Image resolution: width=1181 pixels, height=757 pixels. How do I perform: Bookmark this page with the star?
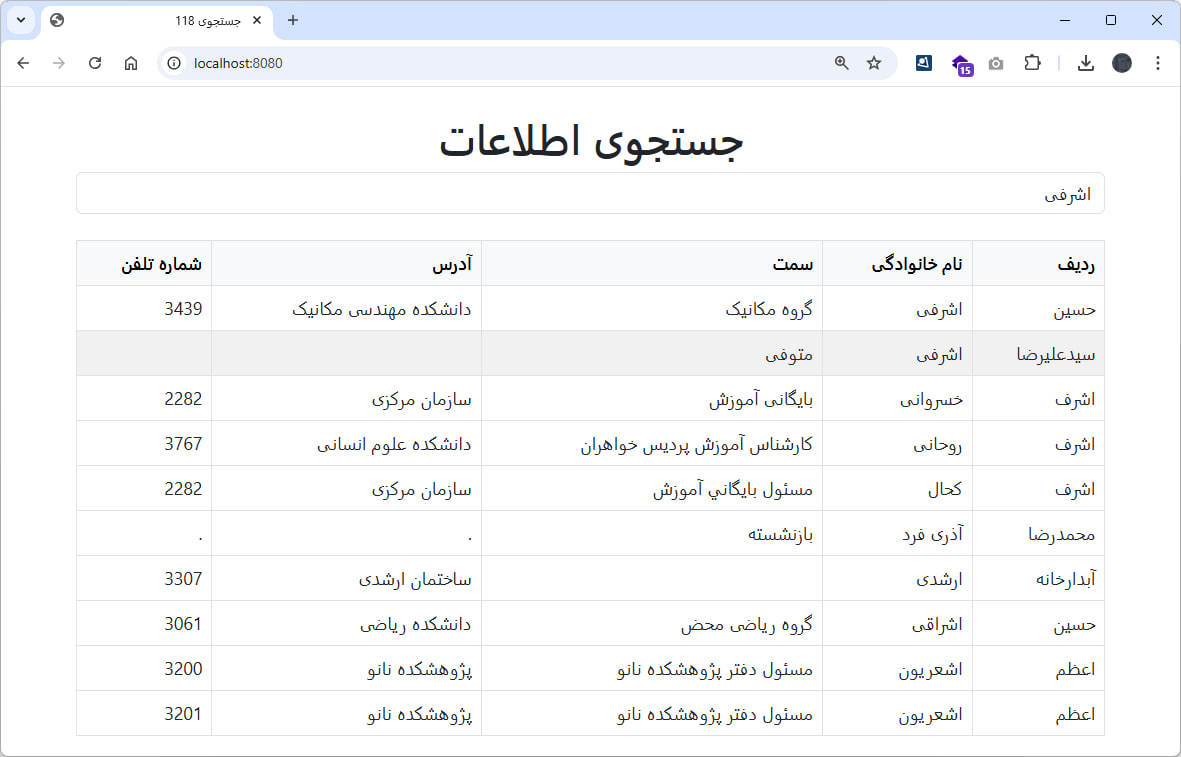tap(874, 63)
